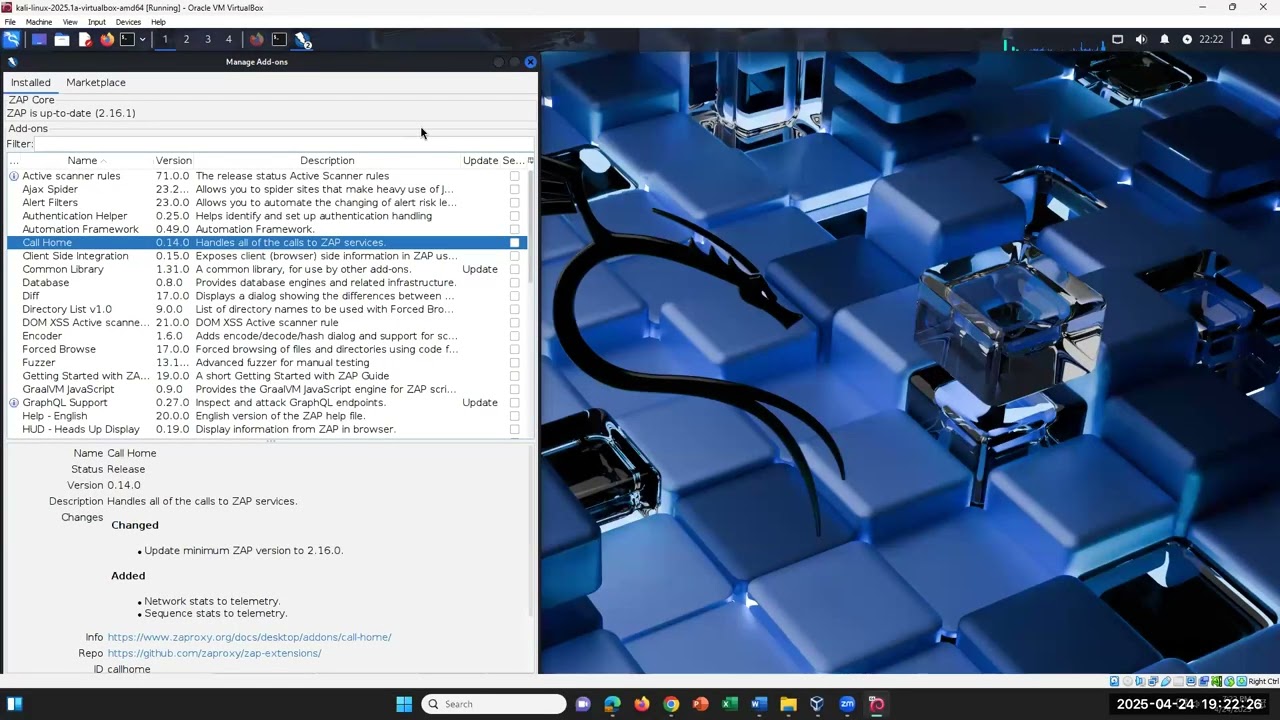Tick the checkbox for Call Home row

coord(515,243)
